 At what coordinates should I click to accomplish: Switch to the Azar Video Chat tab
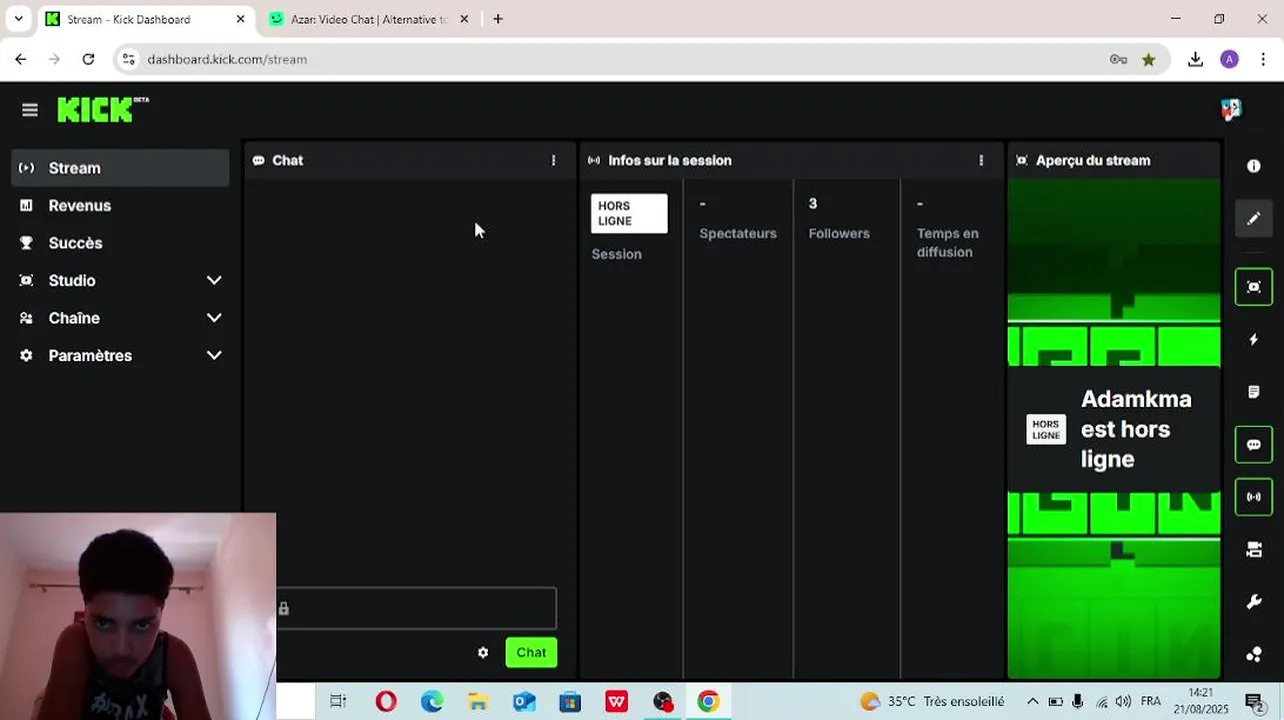367,19
